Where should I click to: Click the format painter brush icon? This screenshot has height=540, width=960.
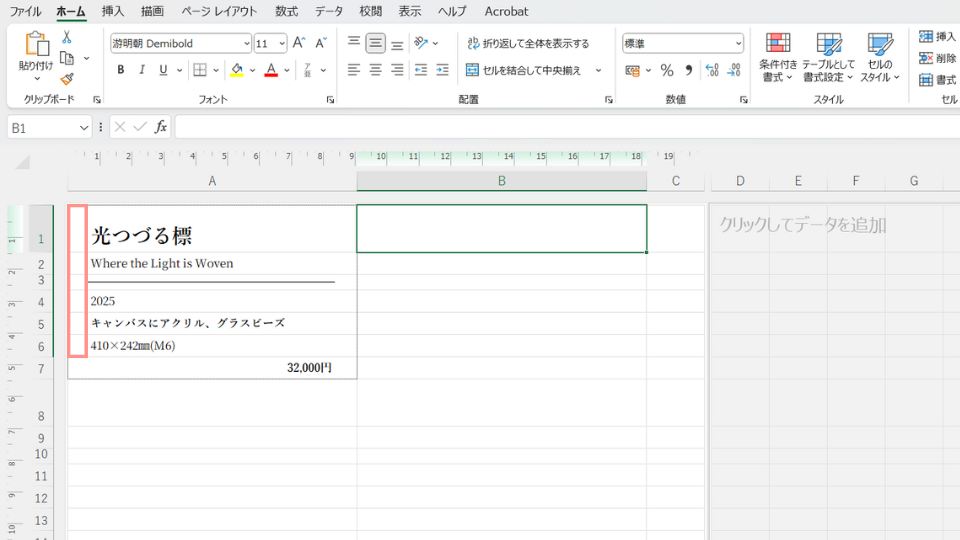click(x=67, y=79)
